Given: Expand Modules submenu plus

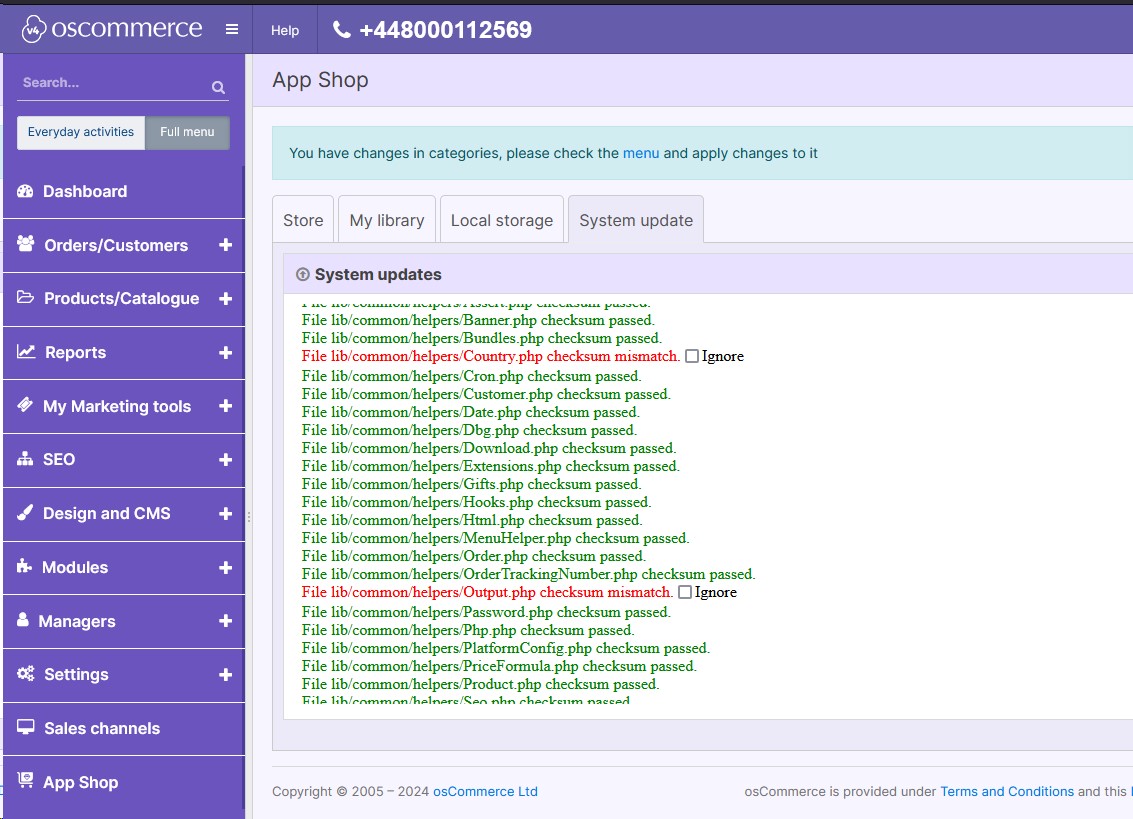Looking at the screenshot, I should coord(225,567).
